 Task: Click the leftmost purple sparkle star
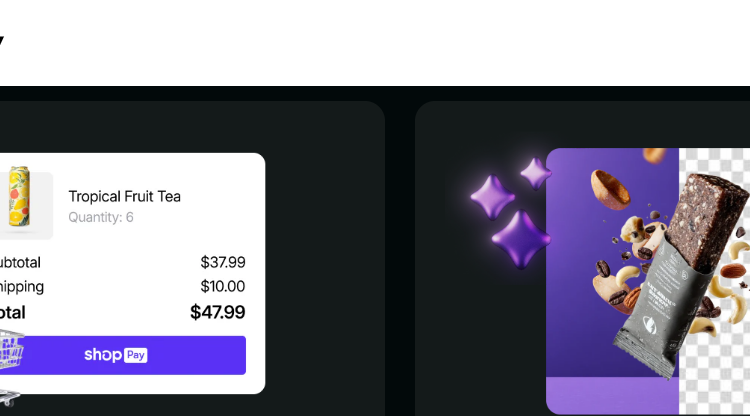tap(492, 197)
